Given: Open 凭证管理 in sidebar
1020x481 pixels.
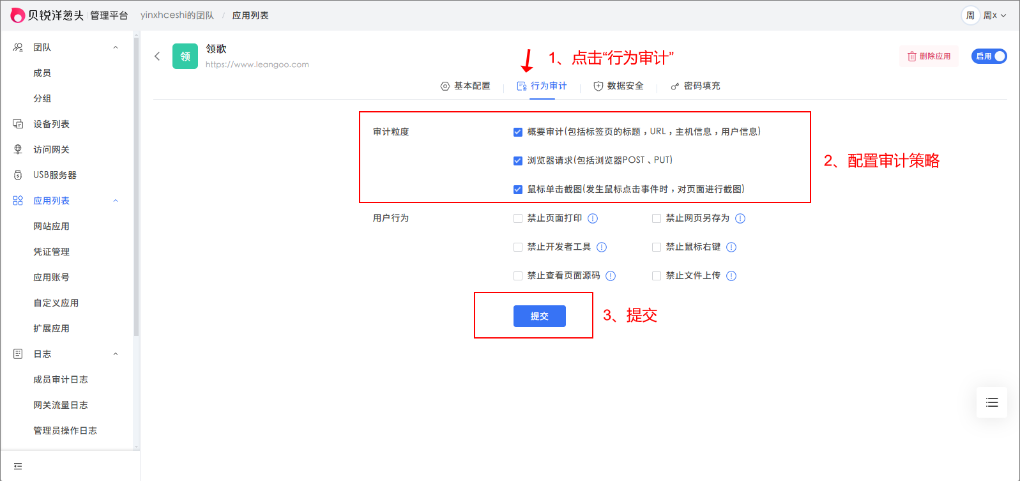Looking at the screenshot, I should (x=51, y=251).
